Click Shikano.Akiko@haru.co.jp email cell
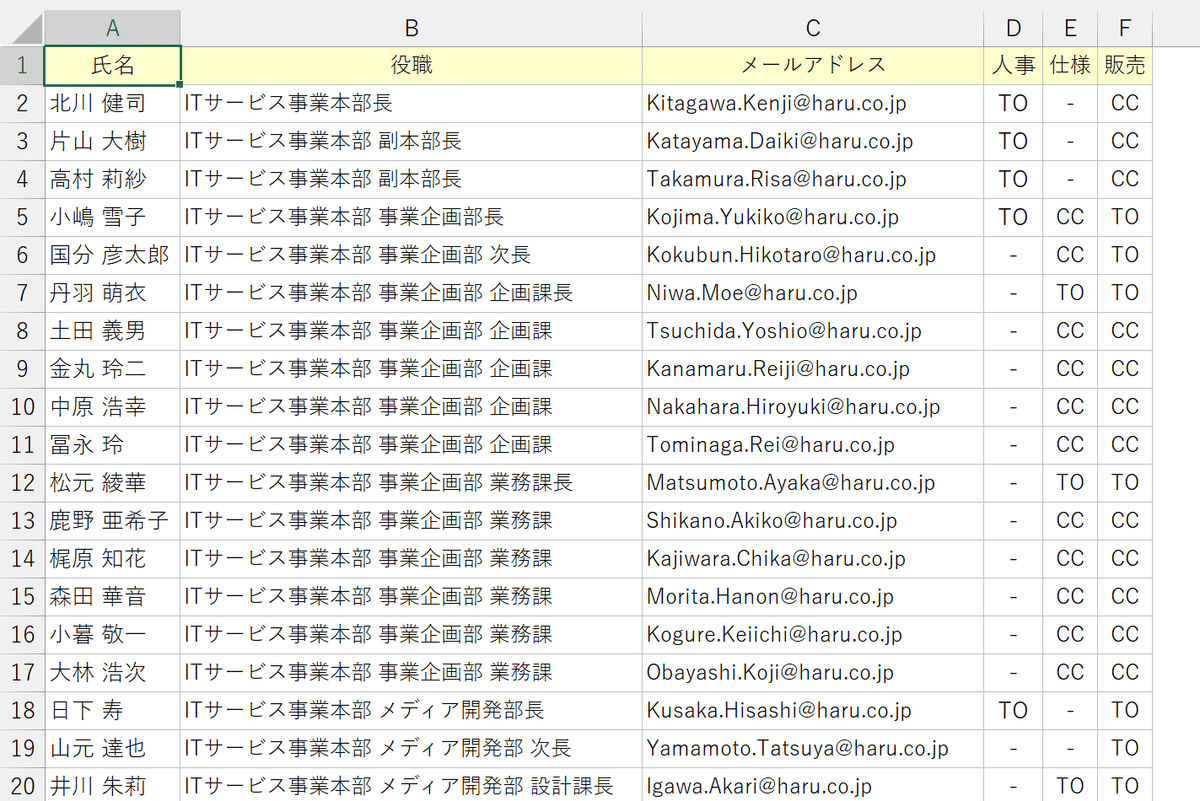The width and height of the screenshot is (1200, 801). pos(813,521)
